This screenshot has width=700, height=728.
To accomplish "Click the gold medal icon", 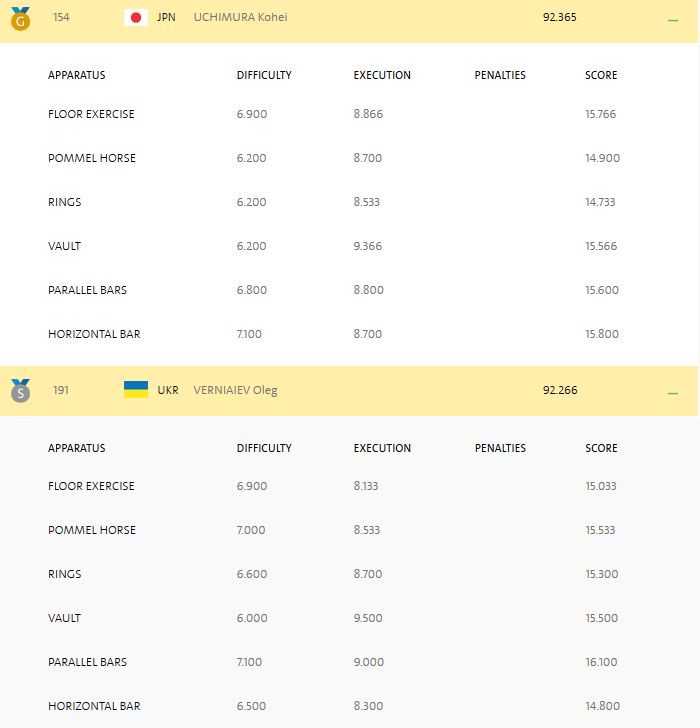I will pyautogui.click(x=20, y=17).
